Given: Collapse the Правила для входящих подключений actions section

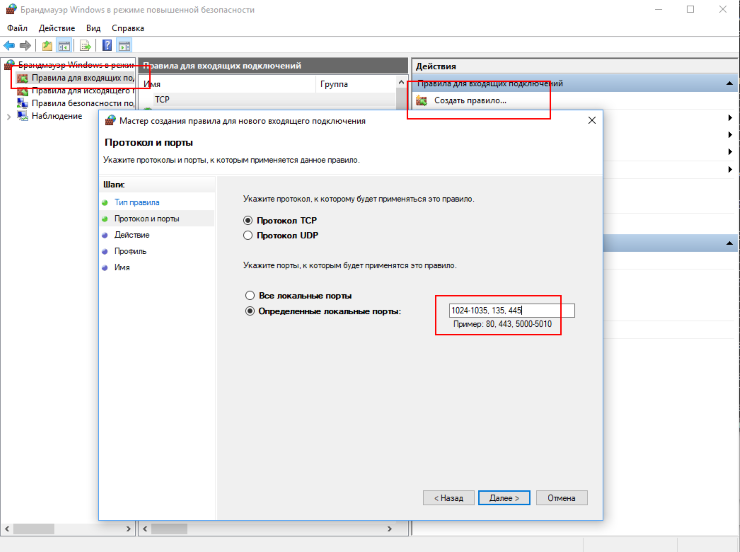Looking at the screenshot, I should 729,84.
